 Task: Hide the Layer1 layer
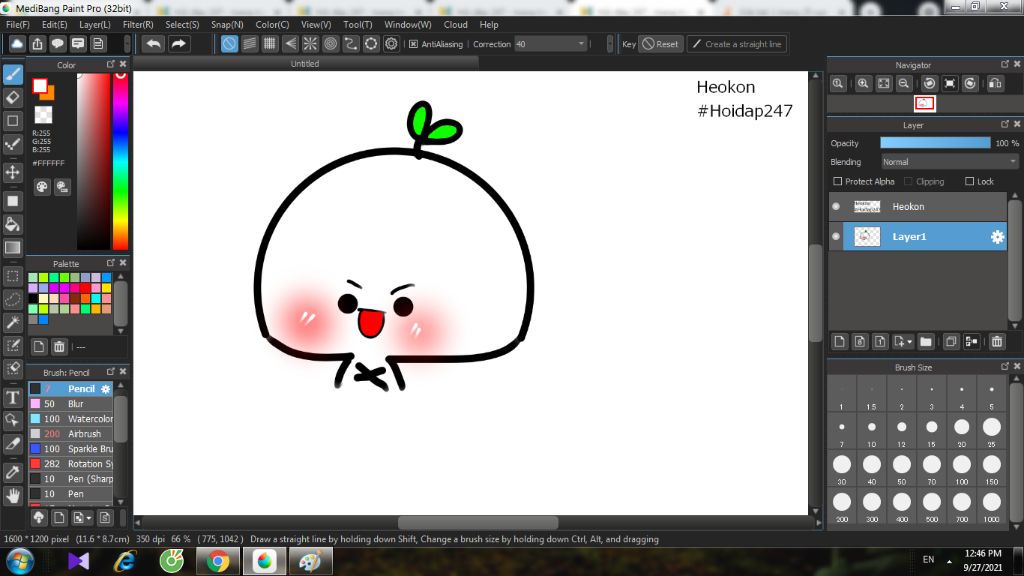point(836,236)
